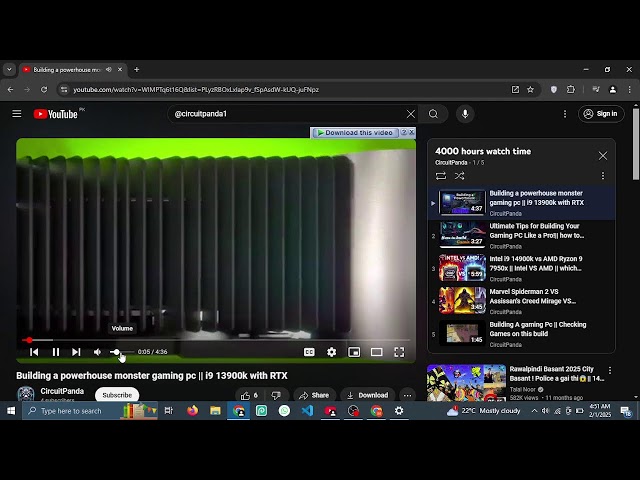
Task: Open more actions ellipsis below video
Action: pos(407,395)
